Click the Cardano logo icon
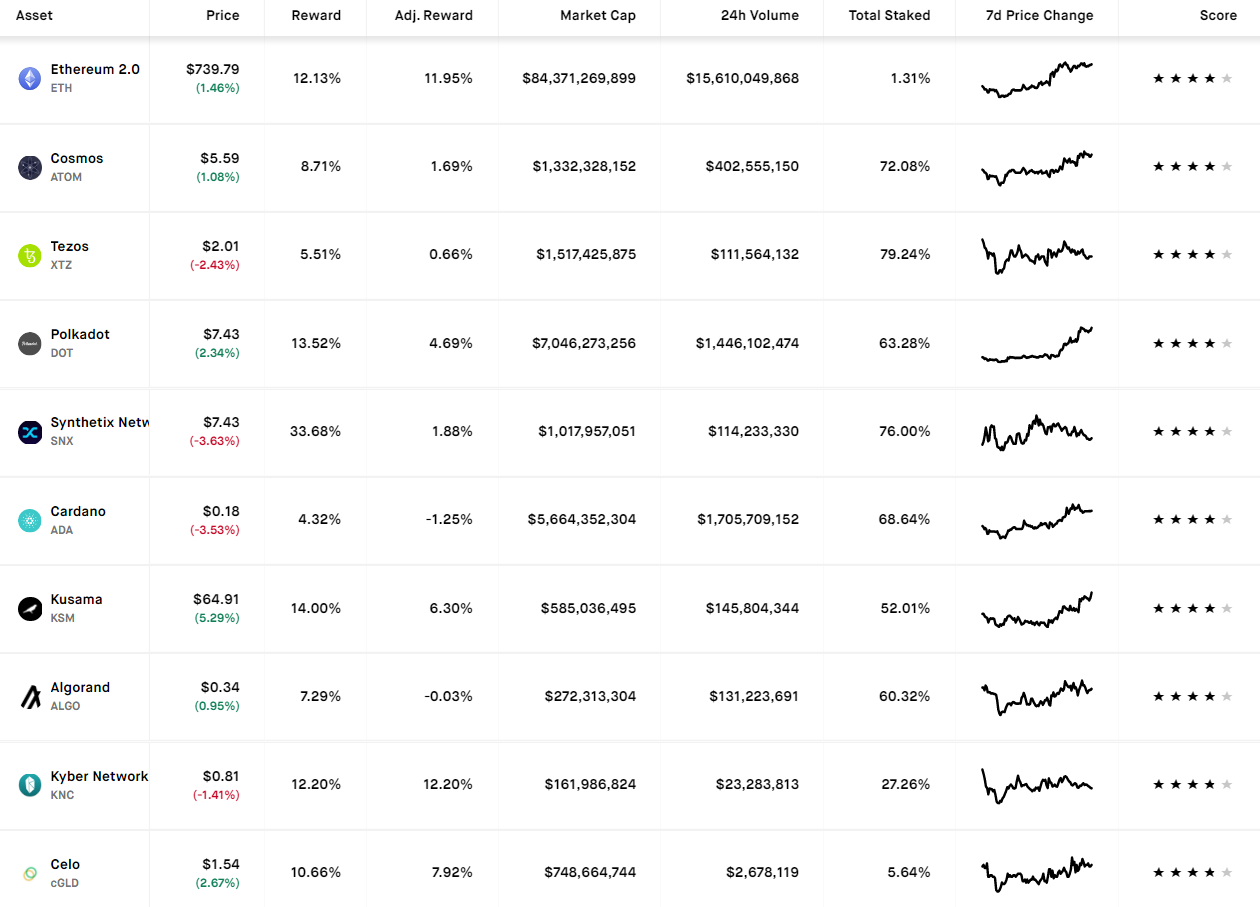The width and height of the screenshot is (1260, 907). click(30, 520)
